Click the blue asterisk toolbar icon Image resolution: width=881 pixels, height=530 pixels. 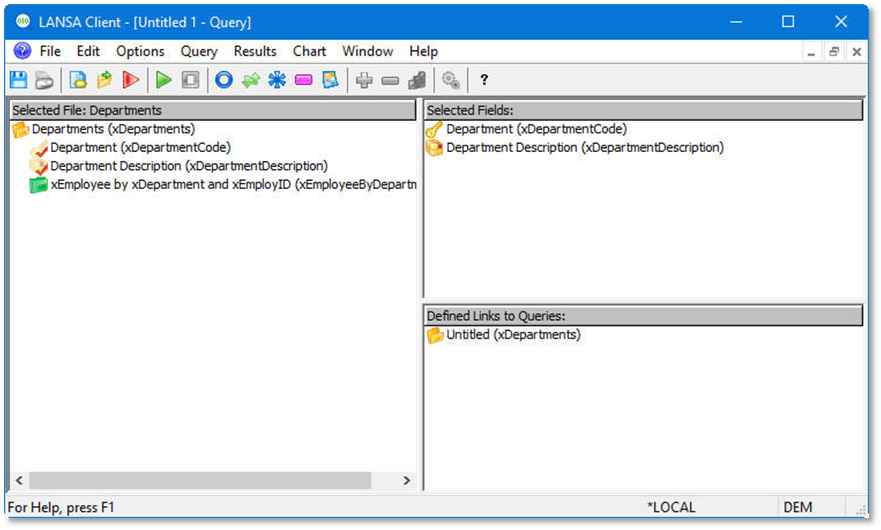point(277,80)
